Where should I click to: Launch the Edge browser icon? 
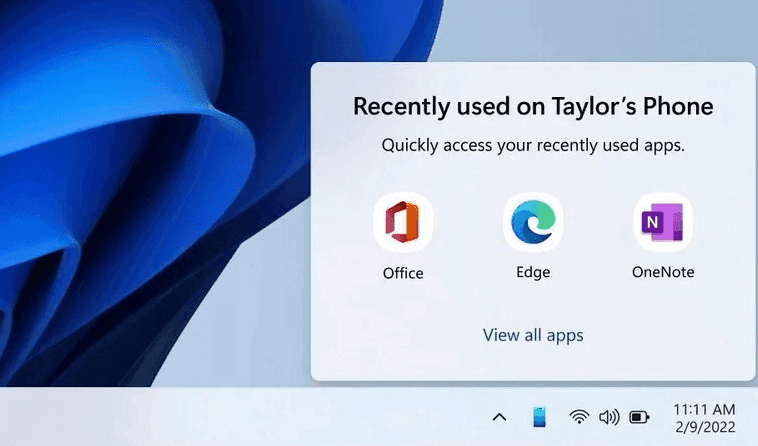point(533,222)
